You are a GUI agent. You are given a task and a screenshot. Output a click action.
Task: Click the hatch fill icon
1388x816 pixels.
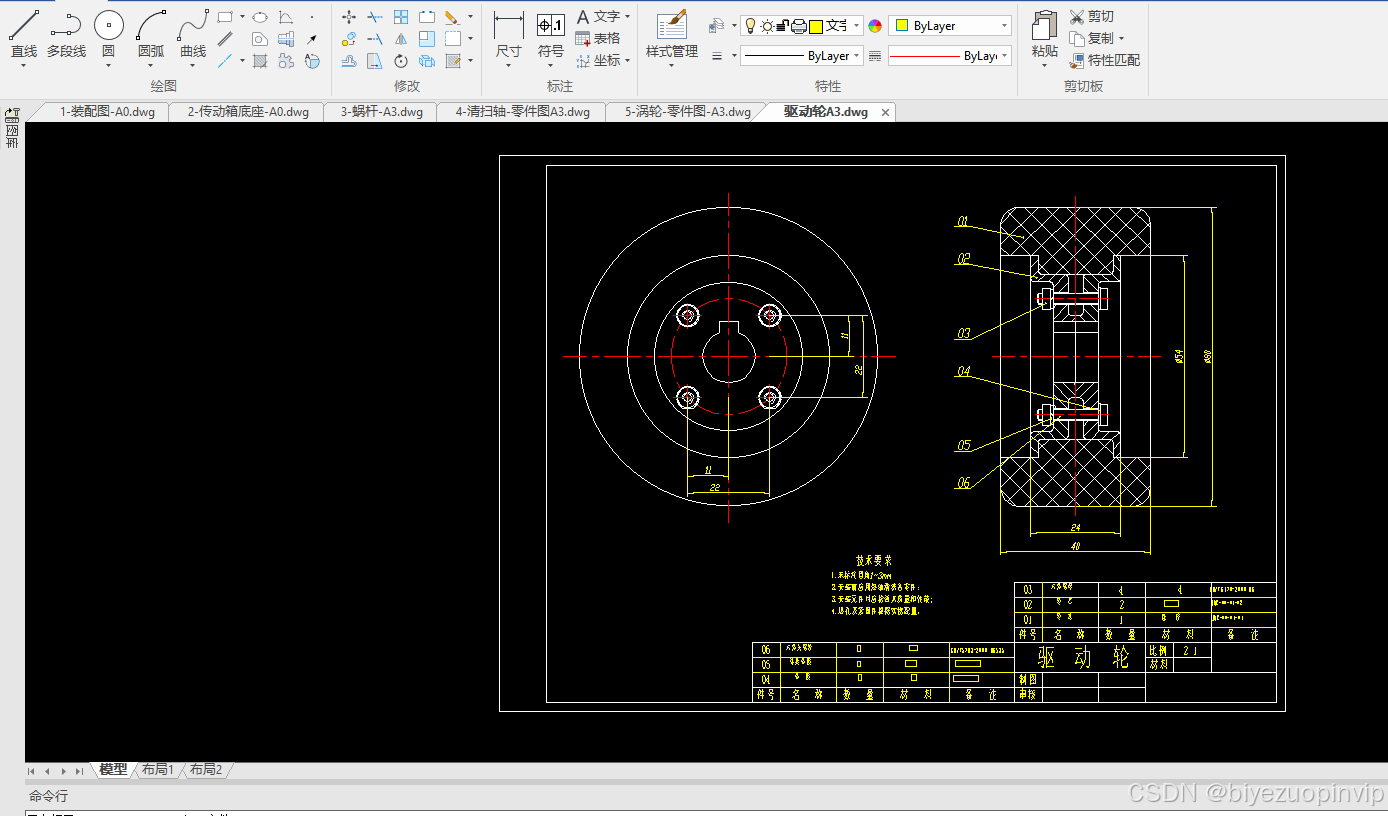click(x=260, y=61)
